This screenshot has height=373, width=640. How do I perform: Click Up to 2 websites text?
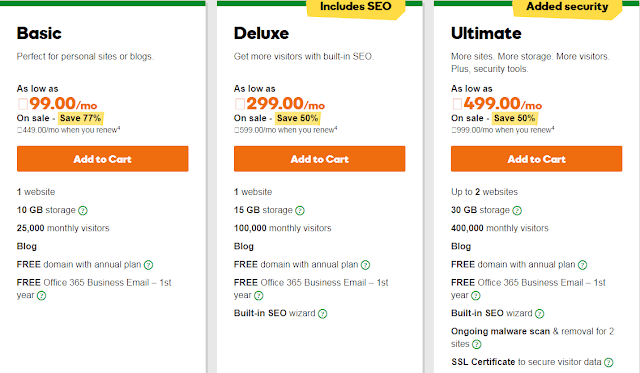click(x=484, y=192)
